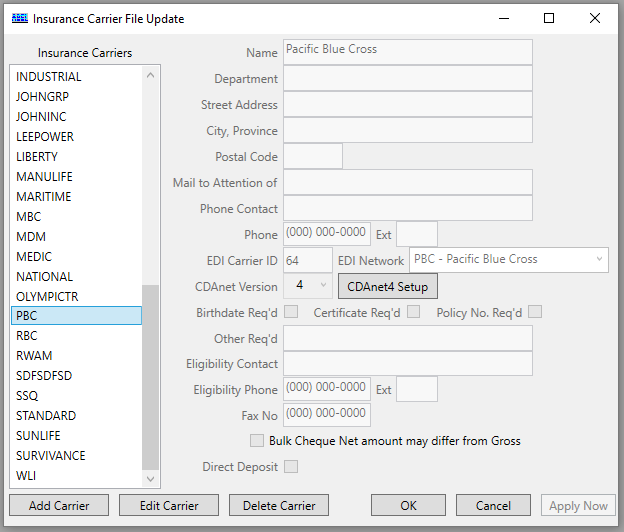Select MANULIFE in the carrier list
Screen dimensions: 624x532
point(76,176)
